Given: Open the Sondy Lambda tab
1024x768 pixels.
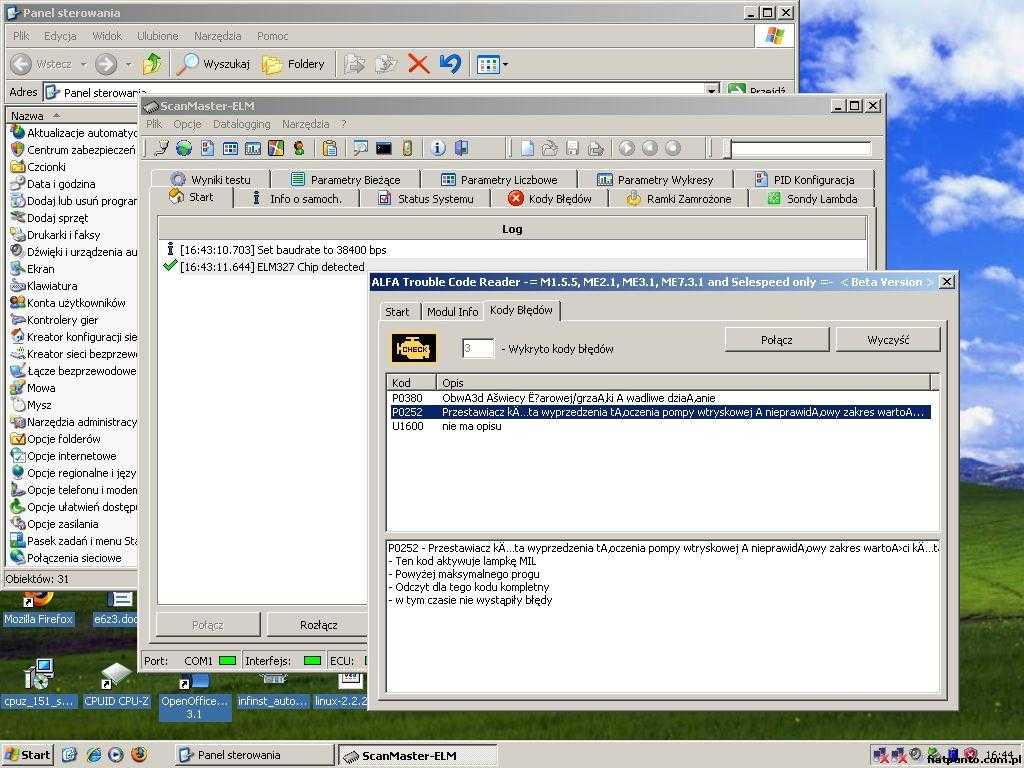Looking at the screenshot, I should pos(812,199).
